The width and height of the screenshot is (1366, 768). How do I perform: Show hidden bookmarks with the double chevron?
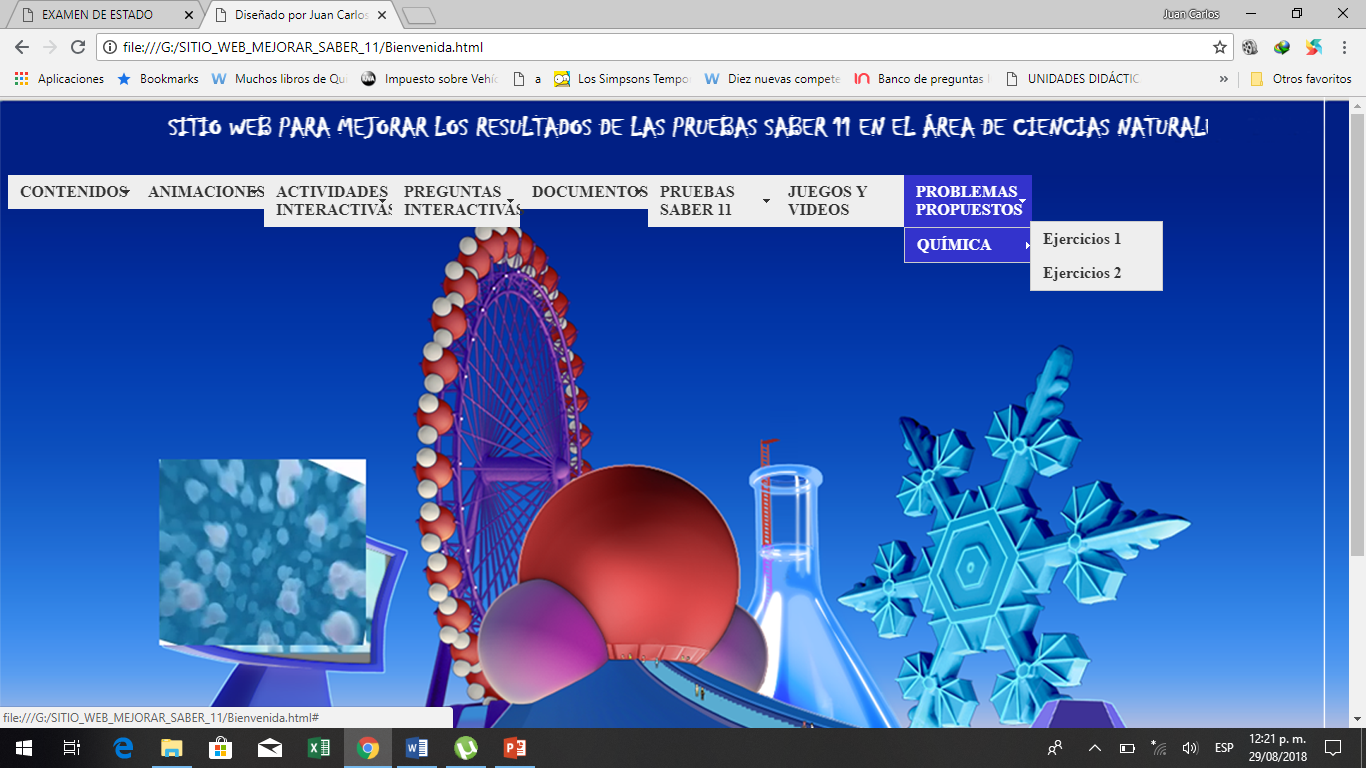pyautogui.click(x=1224, y=79)
